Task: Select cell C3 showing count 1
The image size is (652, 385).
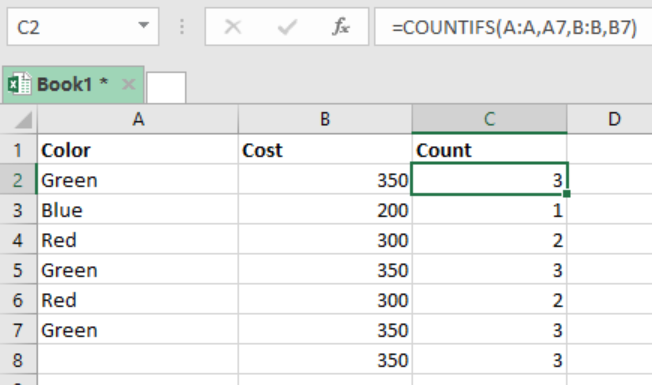Action: (x=489, y=209)
